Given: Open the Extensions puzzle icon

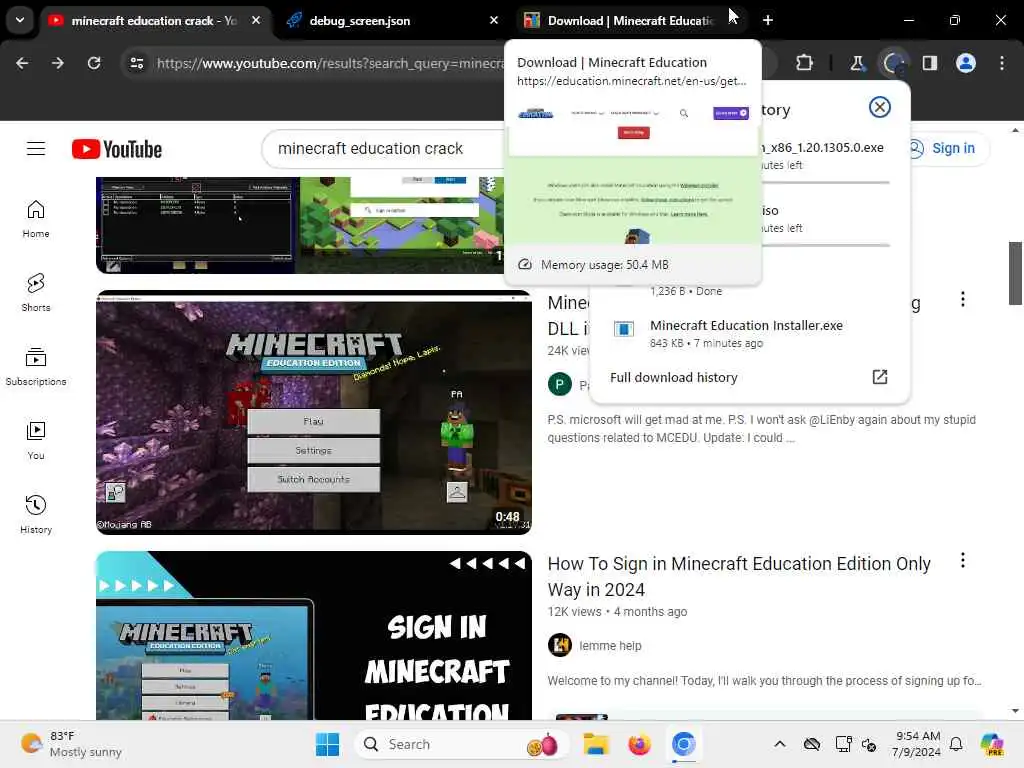Looking at the screenshot, I should [x=805, y=63].
